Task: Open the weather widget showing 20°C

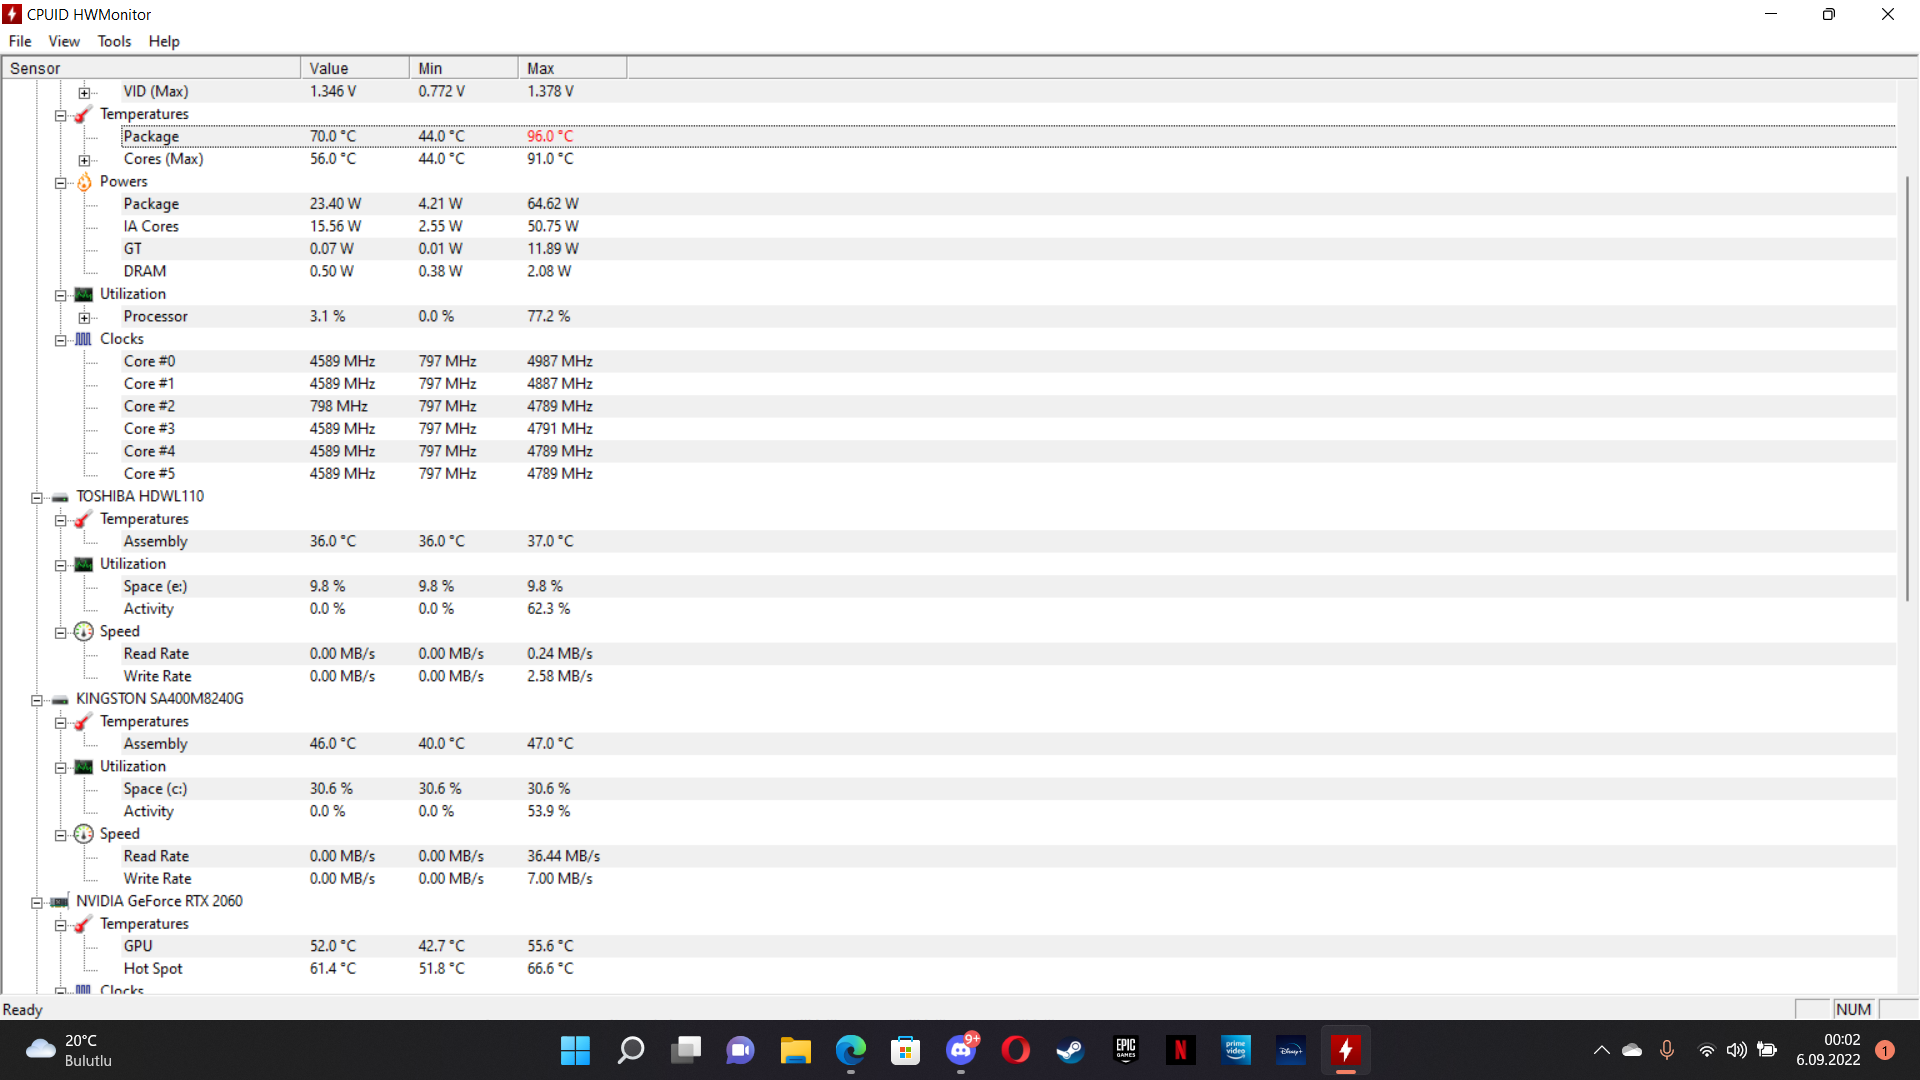Action: click(68, 1050)
